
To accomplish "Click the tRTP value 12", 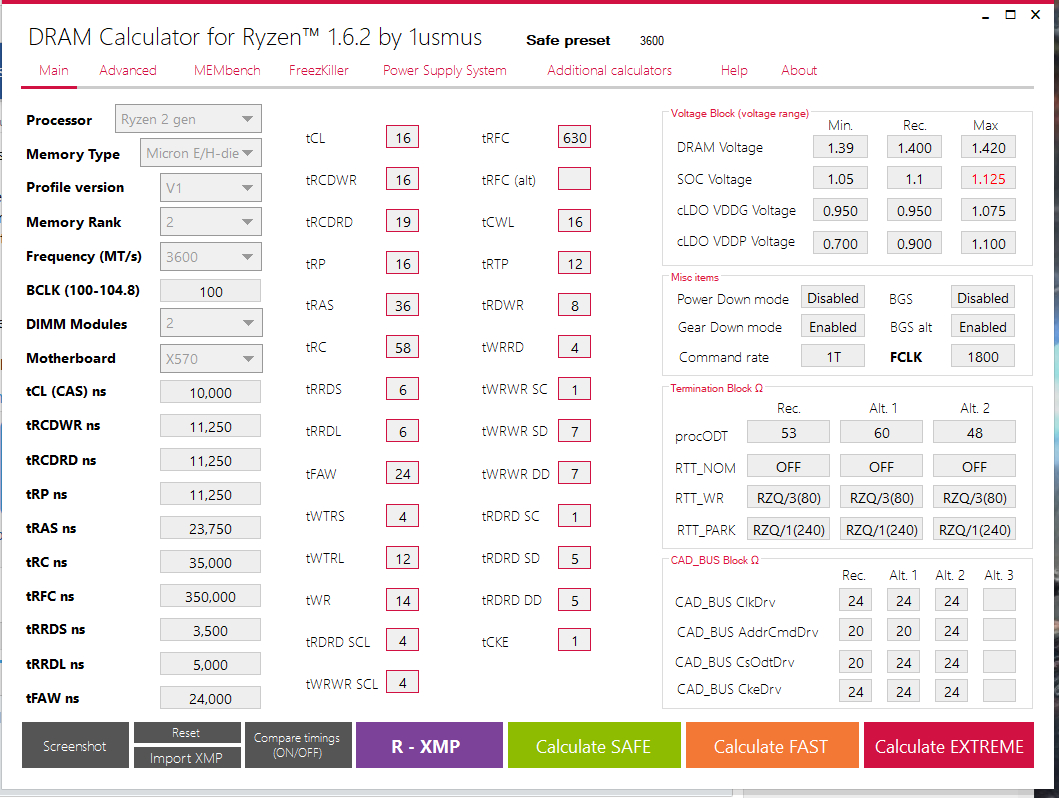I will [574, 263].
